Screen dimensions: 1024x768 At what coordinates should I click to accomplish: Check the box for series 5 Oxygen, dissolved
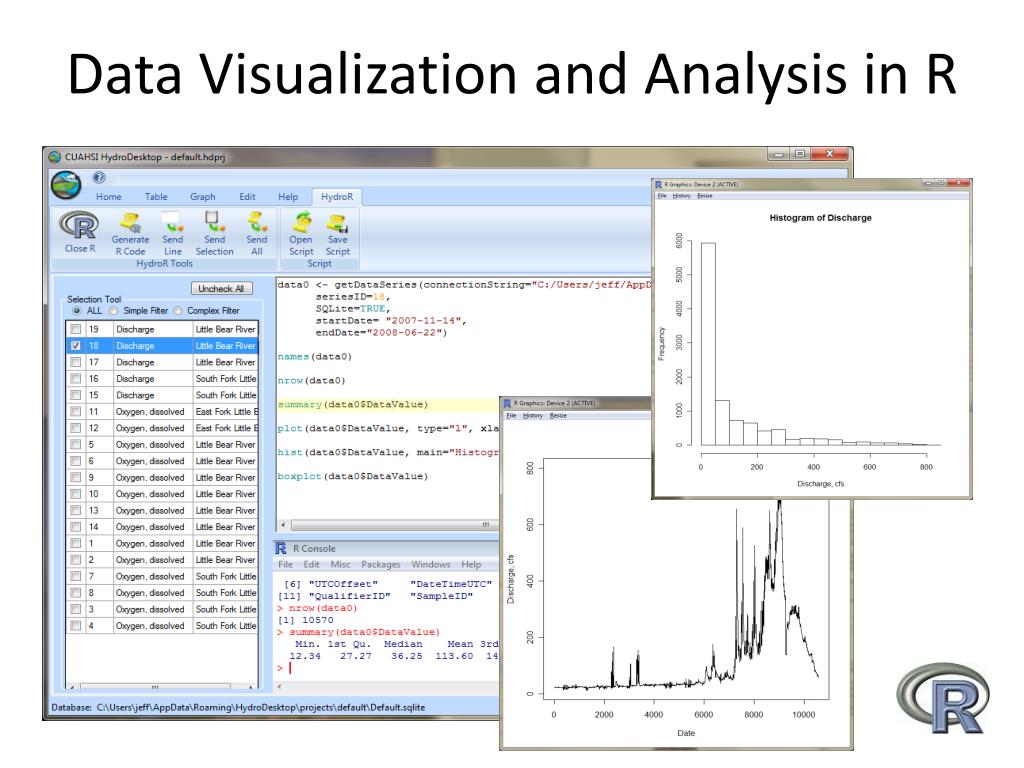(76, 444)
